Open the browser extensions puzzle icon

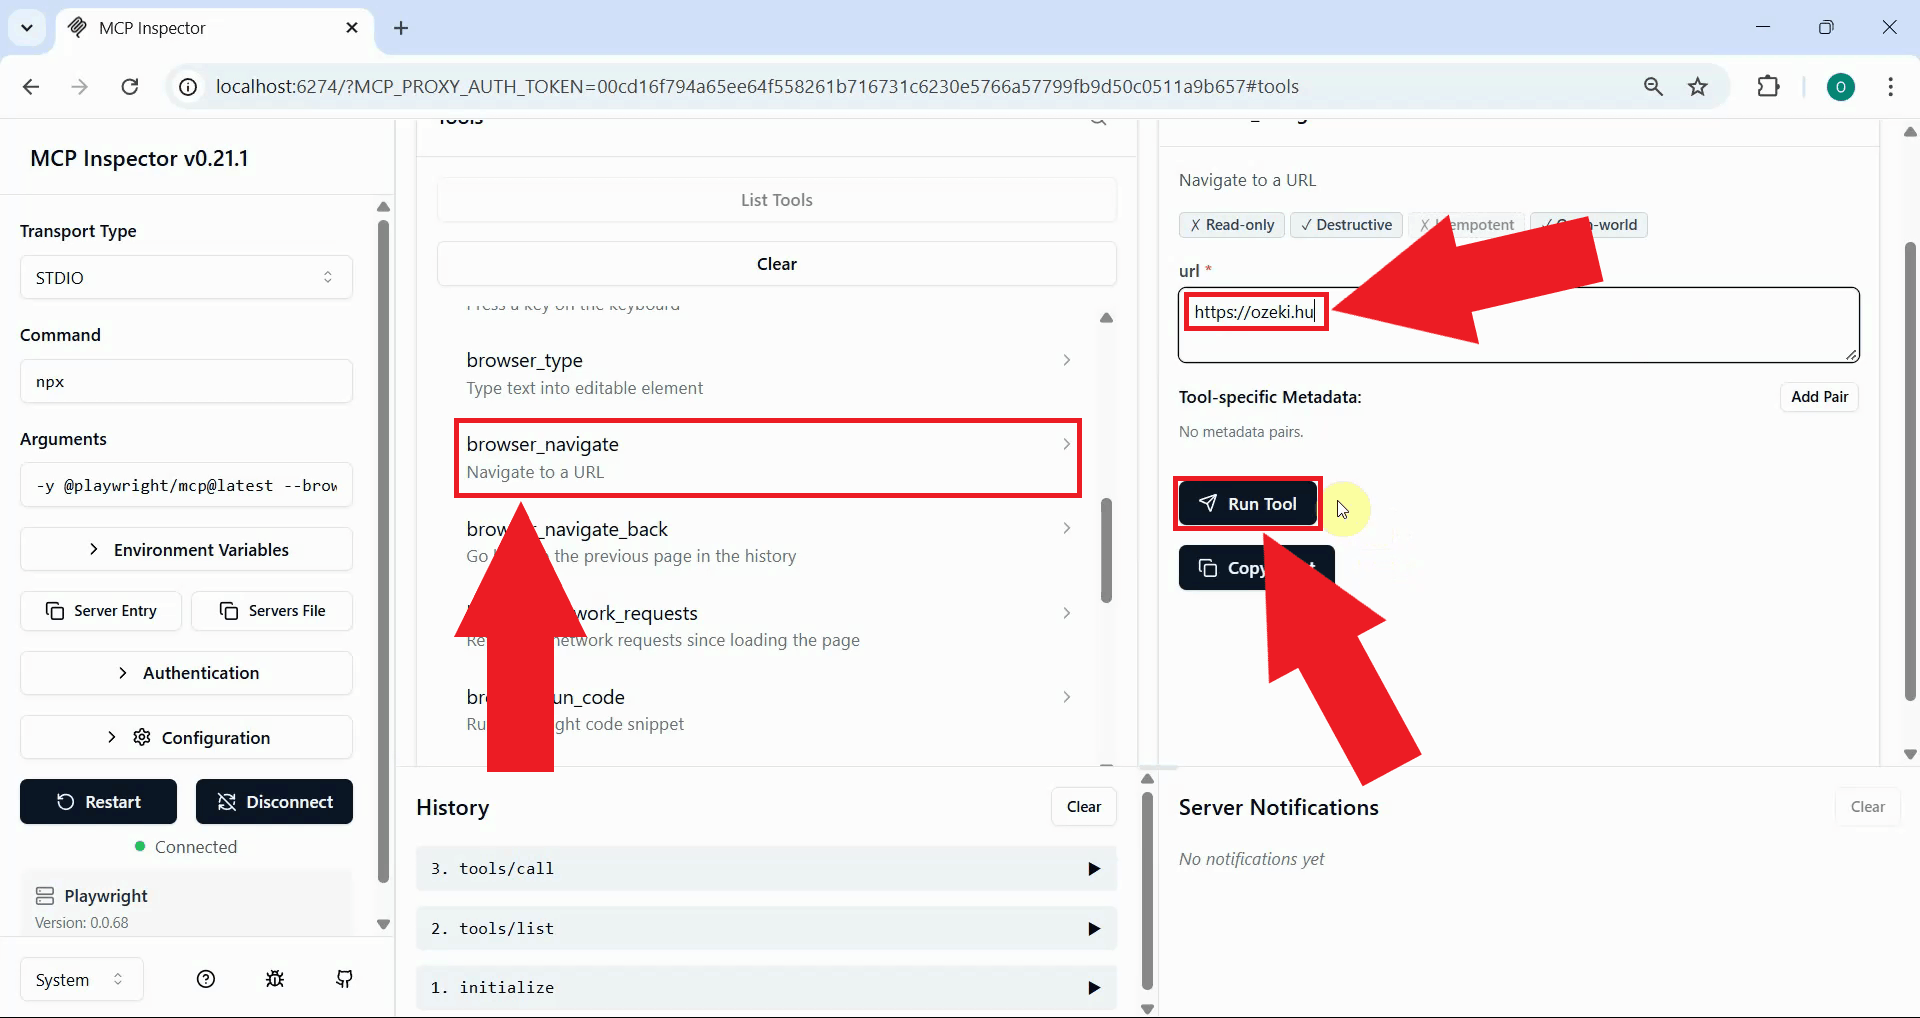click(x=1769, y=86)
